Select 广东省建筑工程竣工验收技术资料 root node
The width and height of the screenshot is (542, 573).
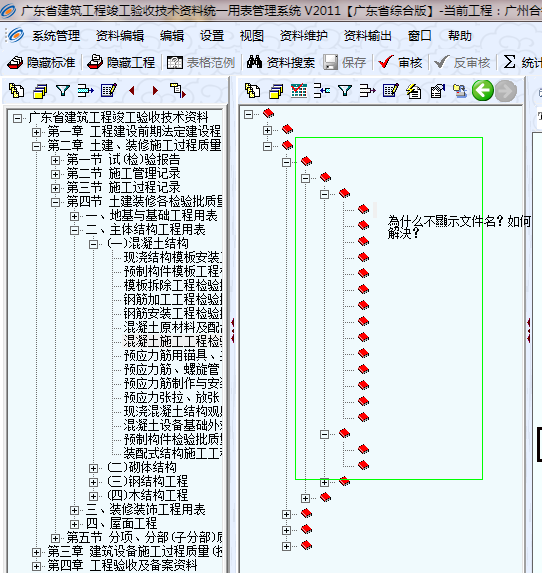[x=118, y=118]
